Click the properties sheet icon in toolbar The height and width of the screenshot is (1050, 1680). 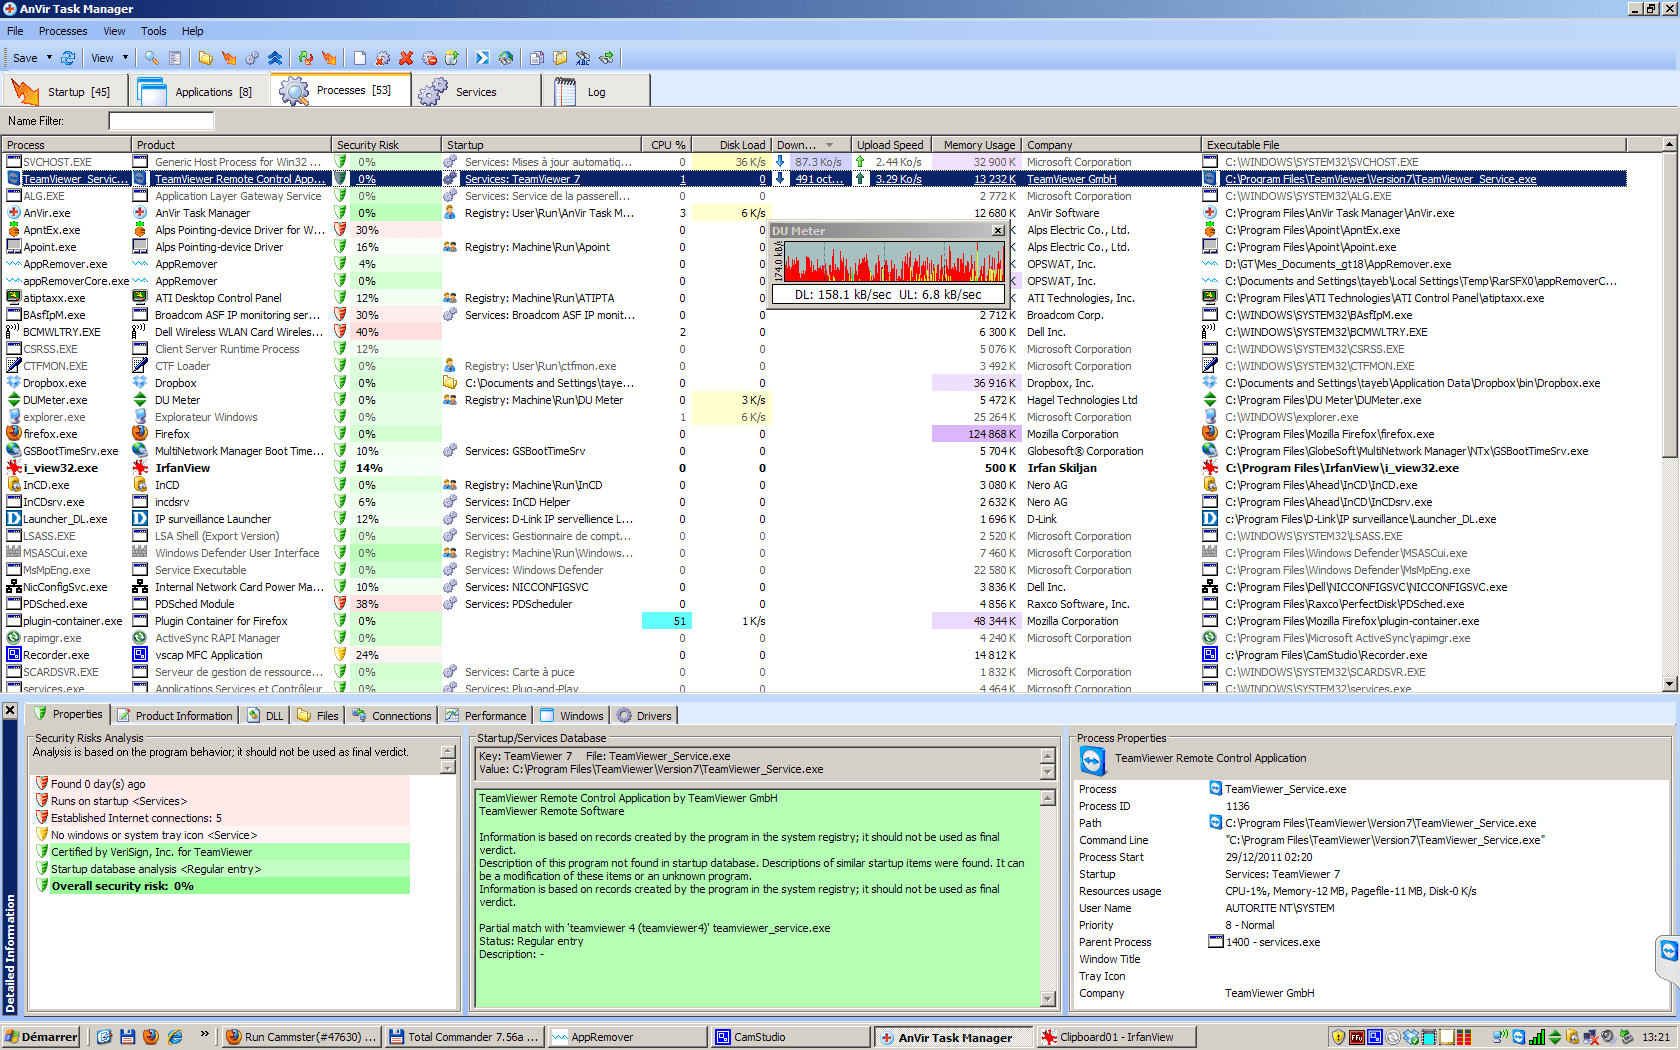(x=175, y=58)
